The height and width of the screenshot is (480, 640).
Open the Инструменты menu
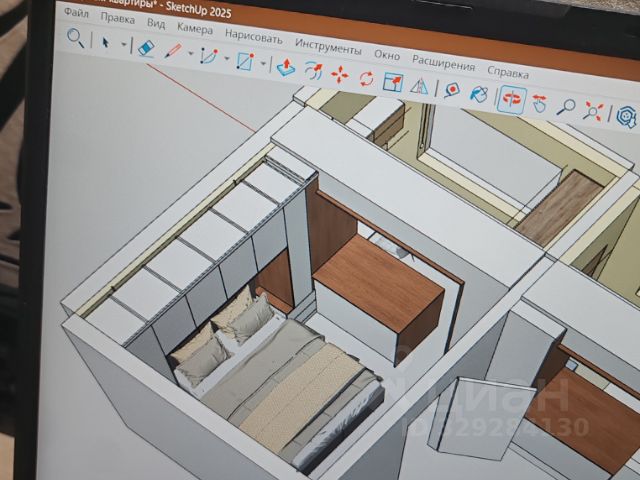coord(328,47)
